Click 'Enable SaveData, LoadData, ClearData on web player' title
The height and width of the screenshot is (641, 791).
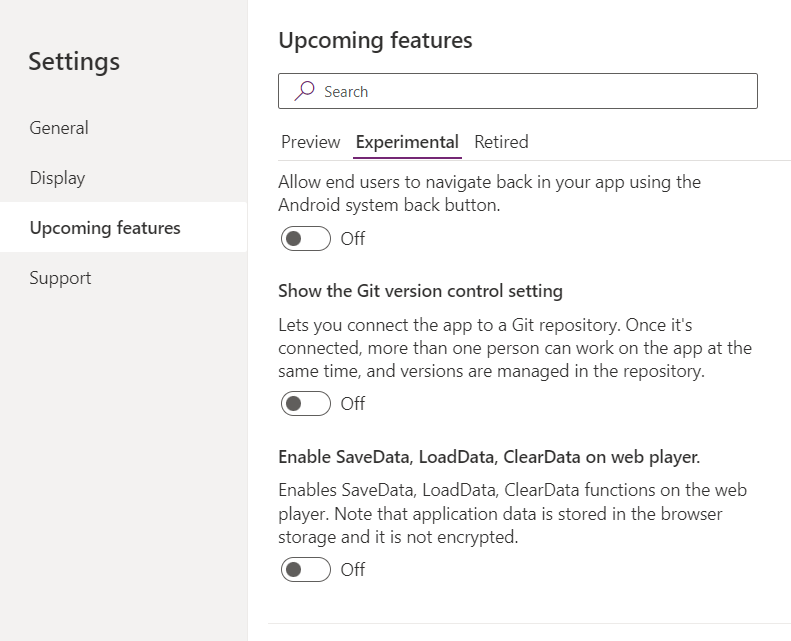pos(489,457)
